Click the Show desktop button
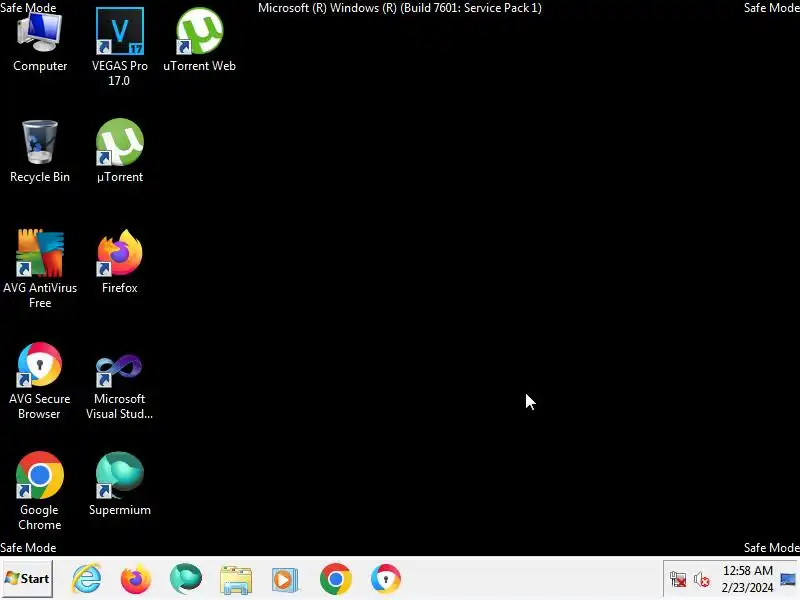 788,579
